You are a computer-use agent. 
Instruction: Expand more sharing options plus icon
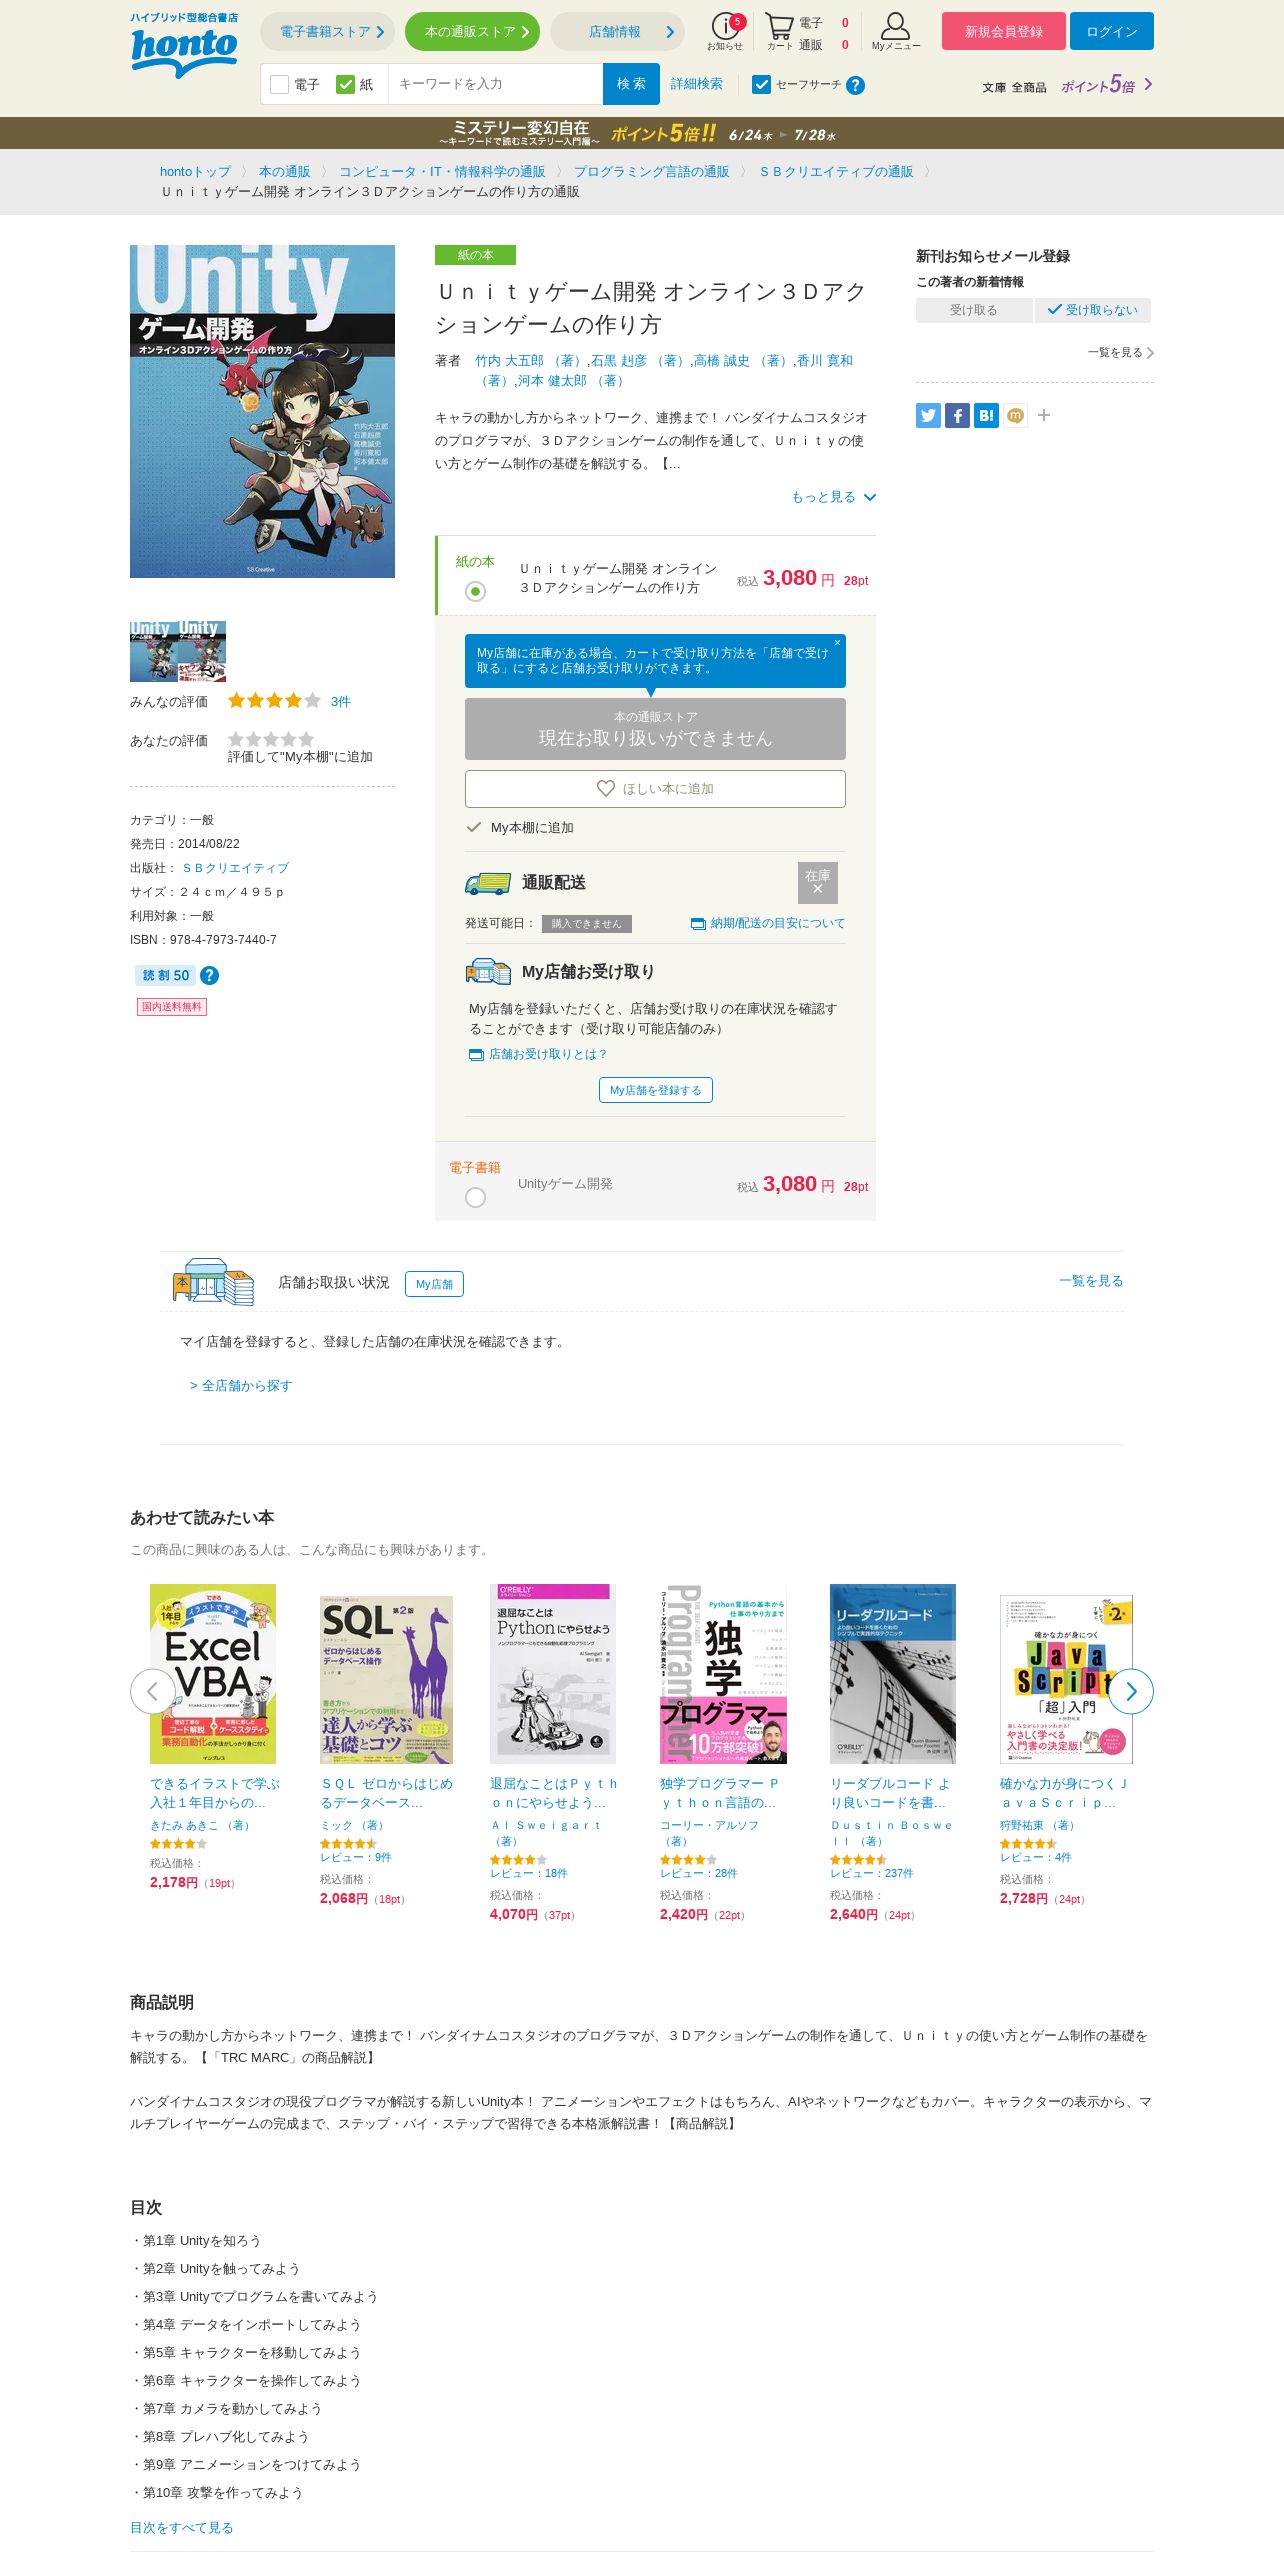1044,415
